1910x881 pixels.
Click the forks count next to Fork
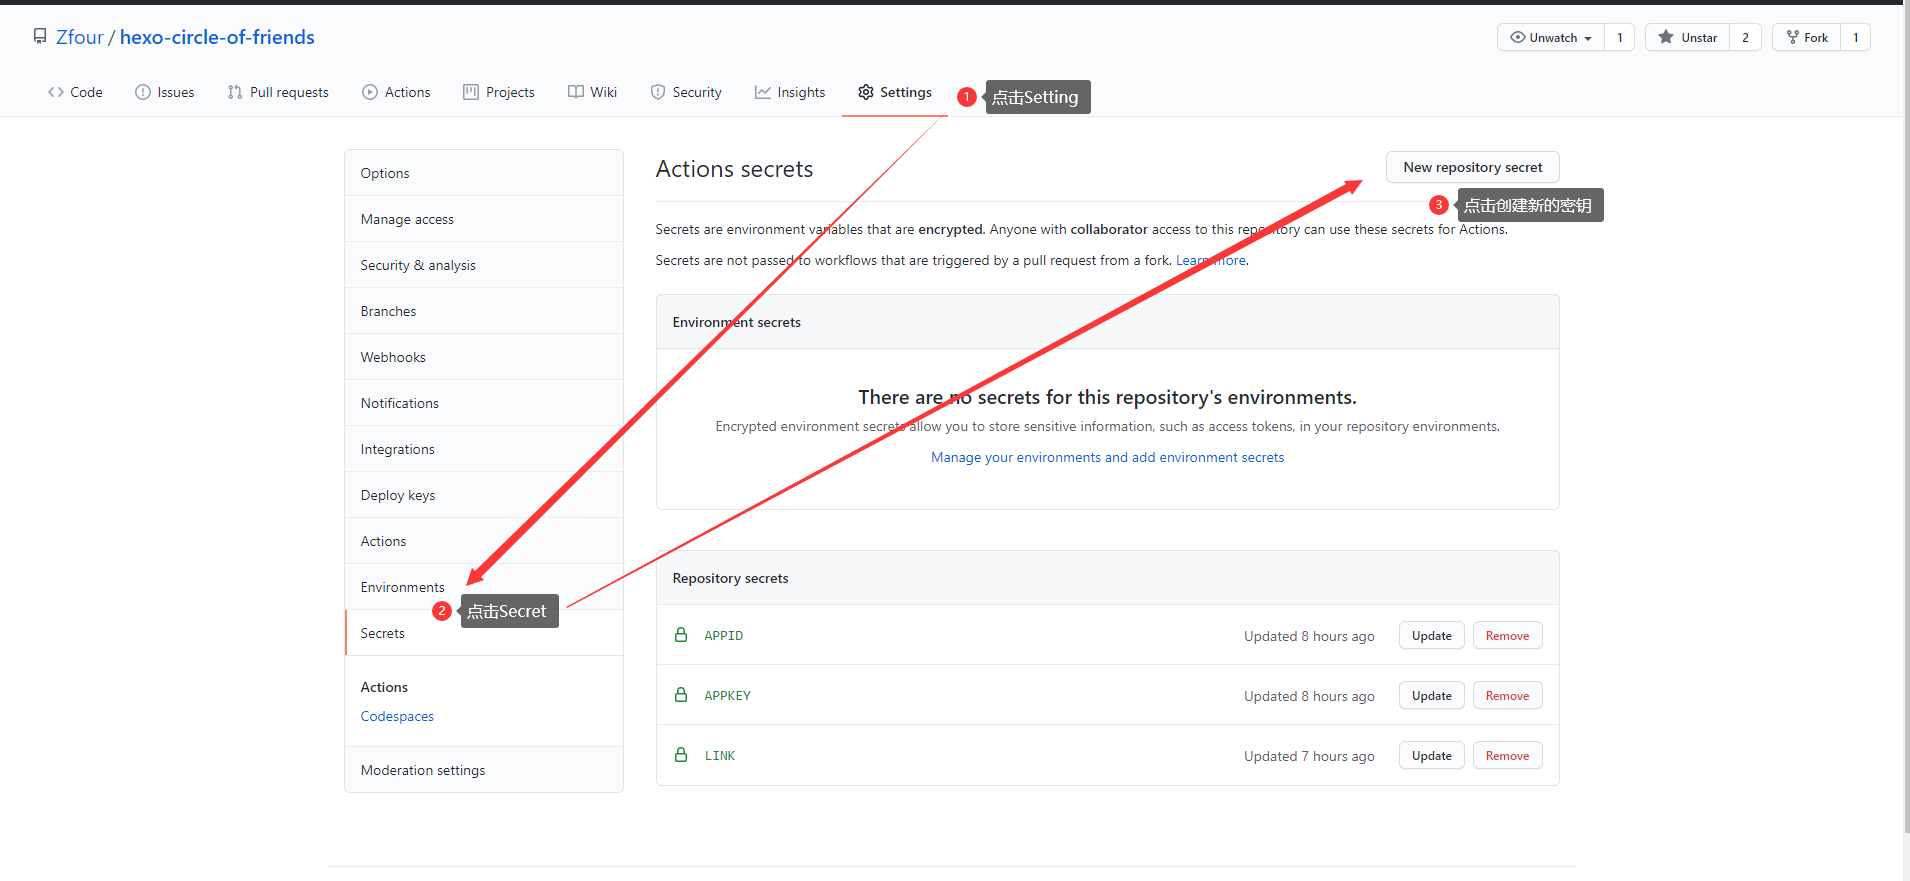click(x=1855, y=37)
